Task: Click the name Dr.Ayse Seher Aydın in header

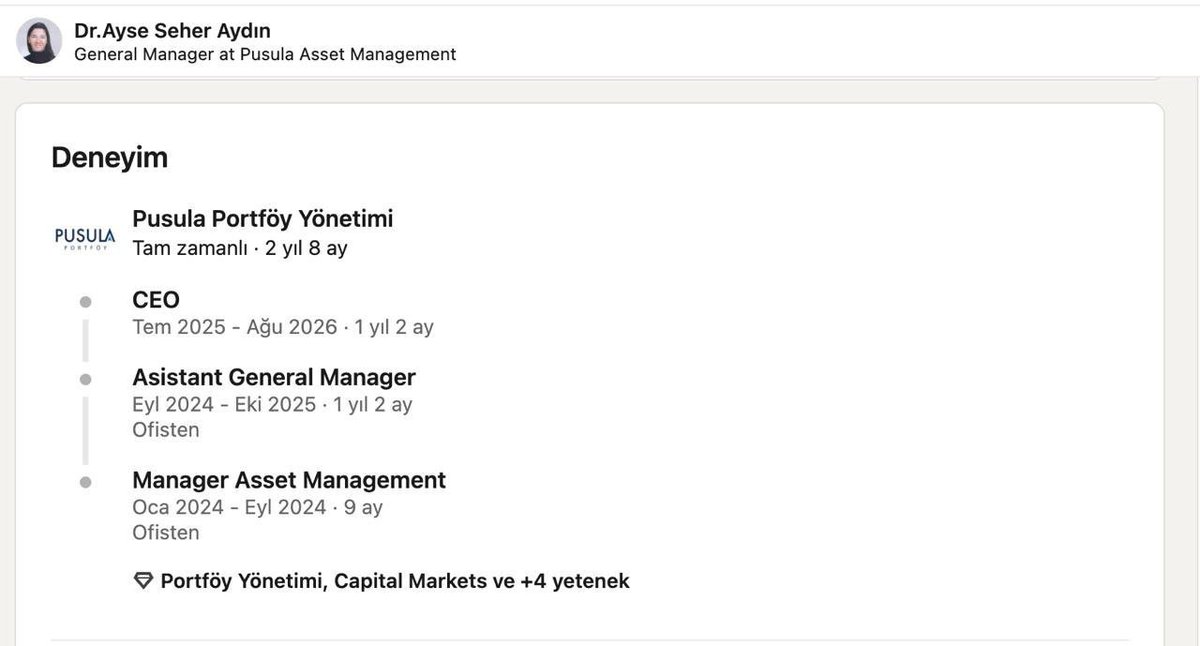Action: click(172, 30)
